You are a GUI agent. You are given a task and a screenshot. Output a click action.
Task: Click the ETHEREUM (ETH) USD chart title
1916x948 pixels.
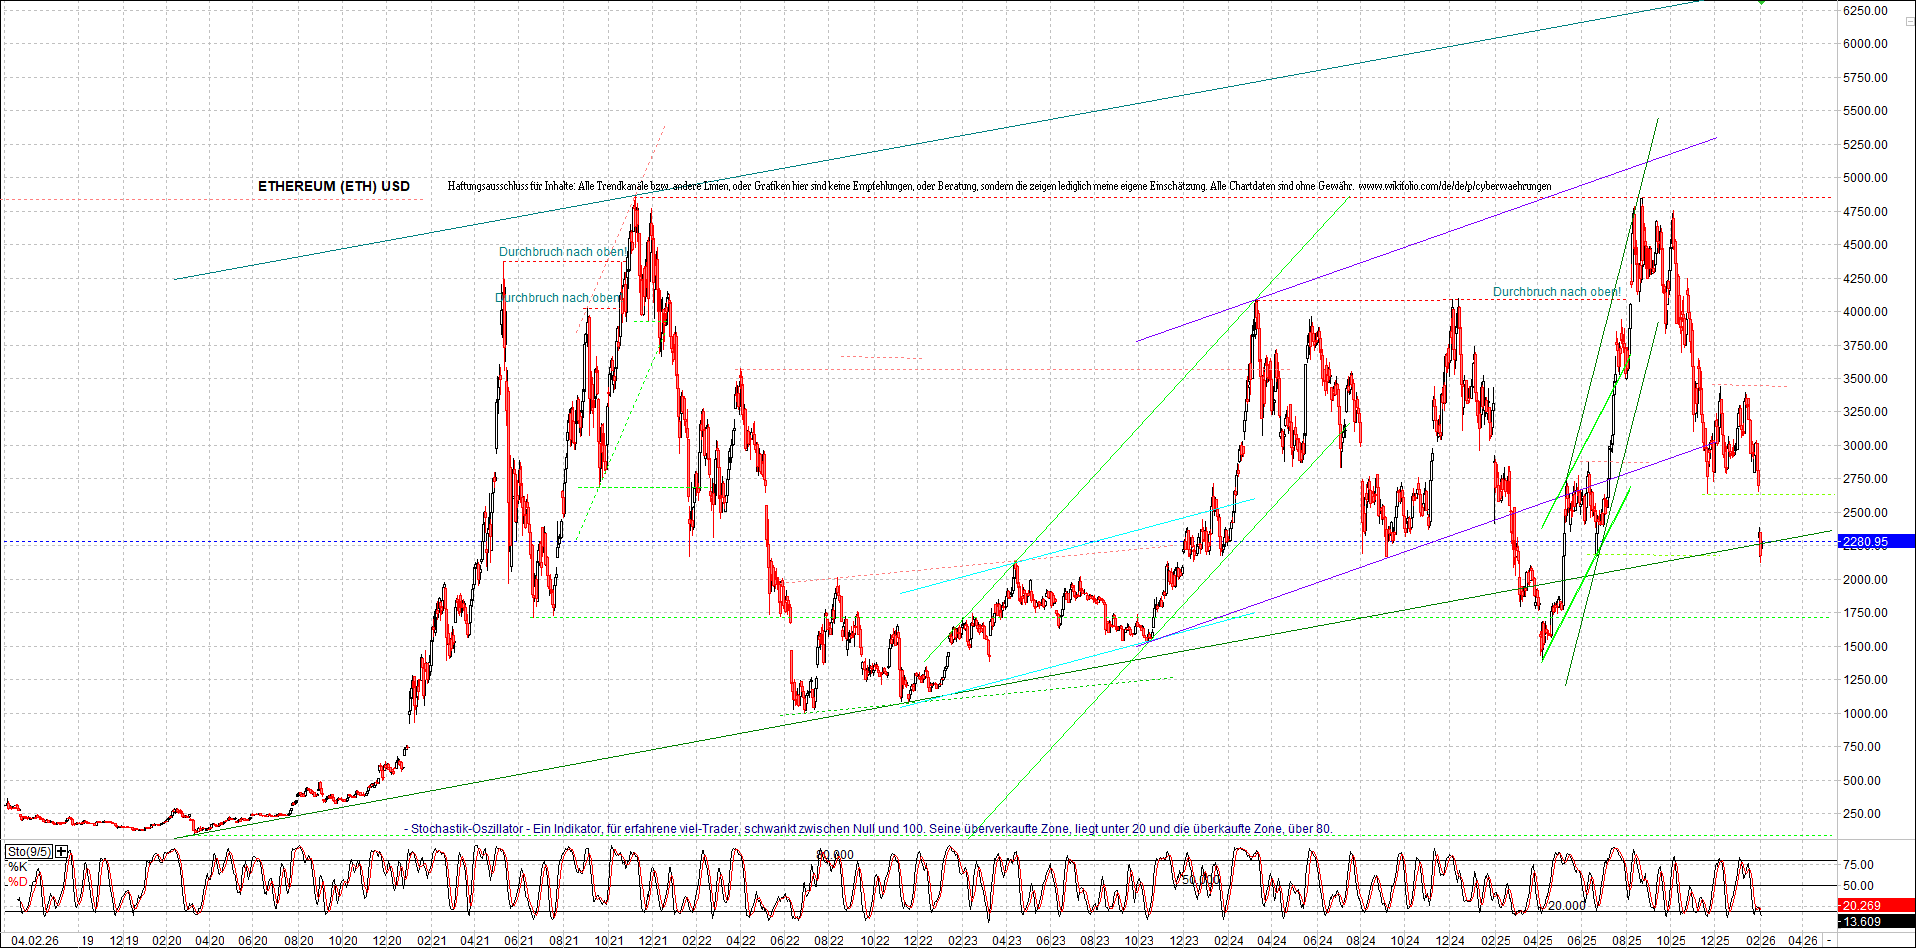coord(333,187)
